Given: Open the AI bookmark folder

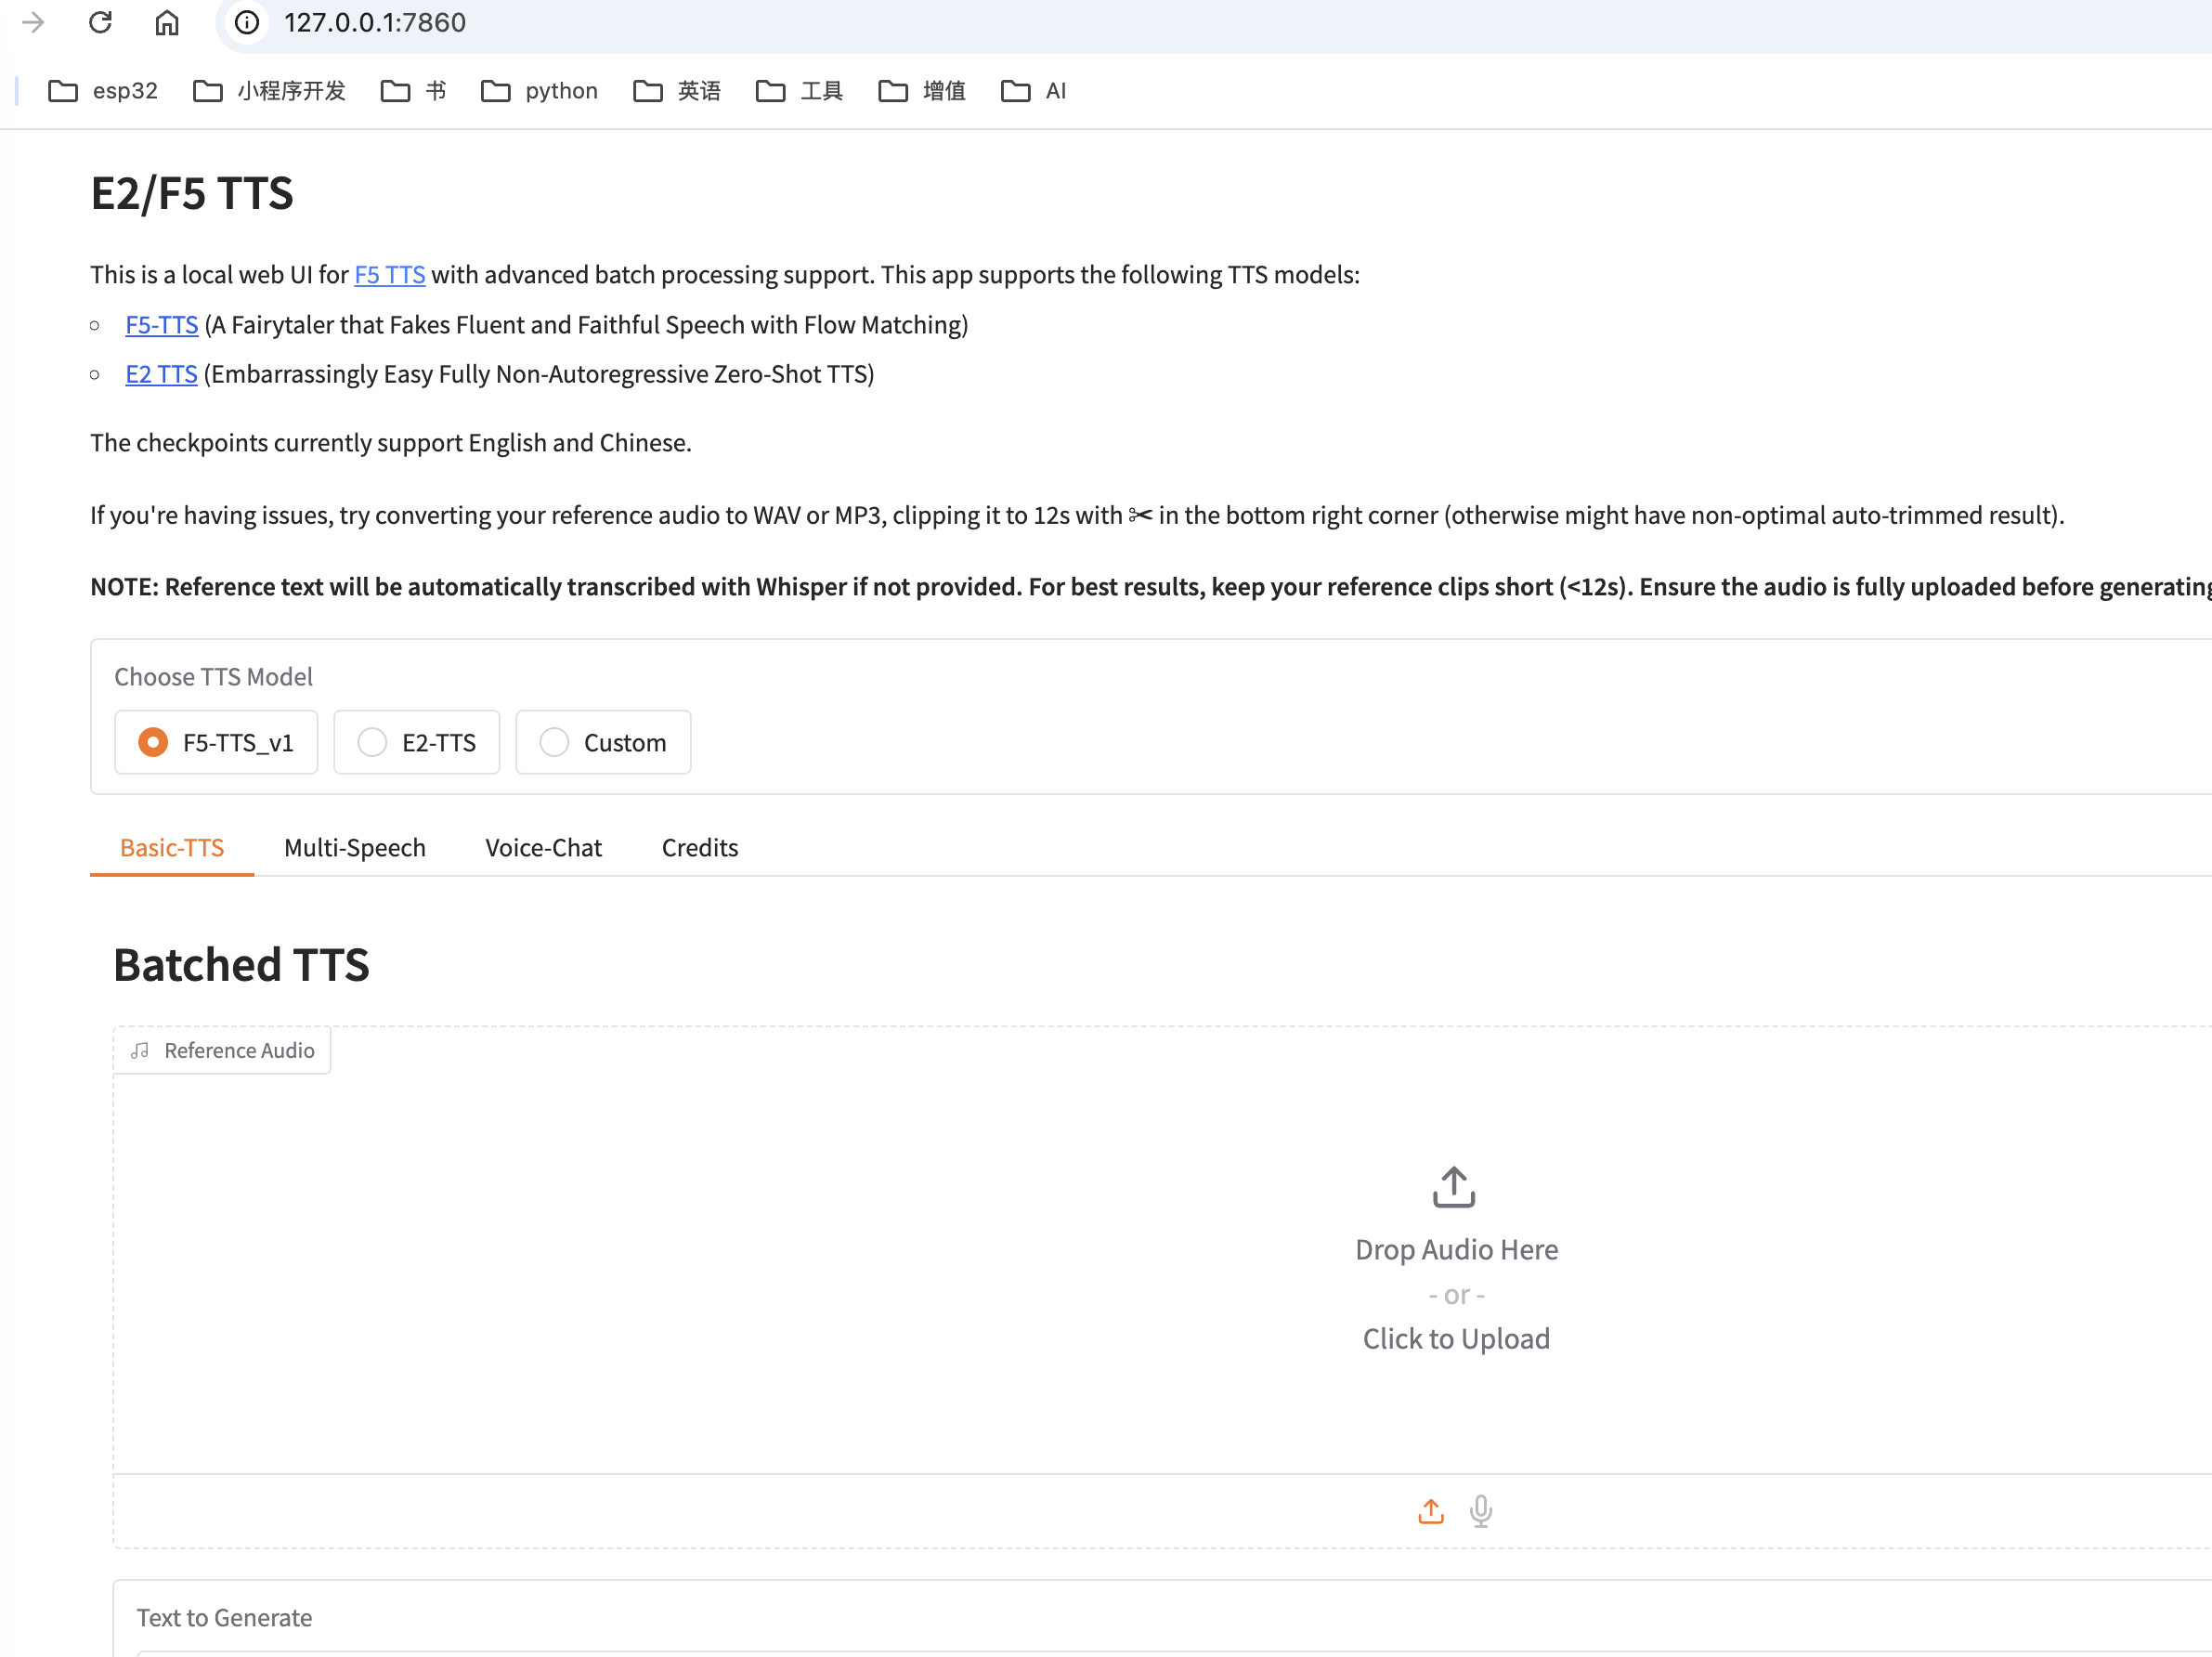Looking at the screenshot, I should click(x=1033, y=91).
